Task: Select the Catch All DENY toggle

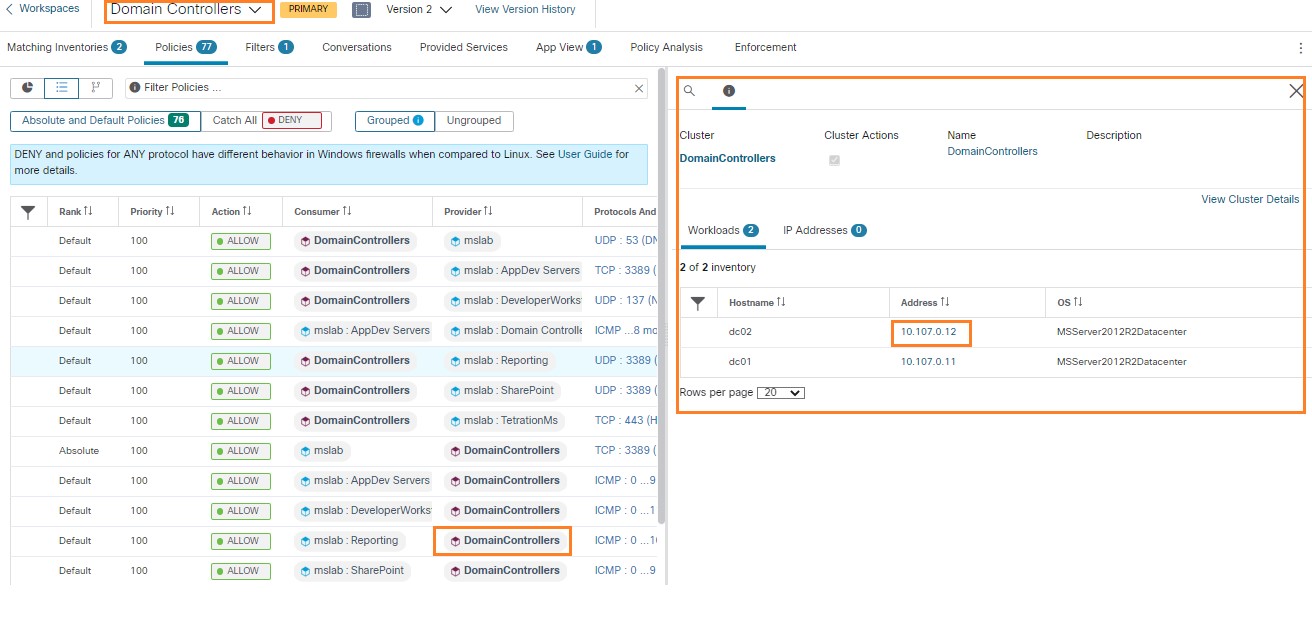Action: point(266,120)
